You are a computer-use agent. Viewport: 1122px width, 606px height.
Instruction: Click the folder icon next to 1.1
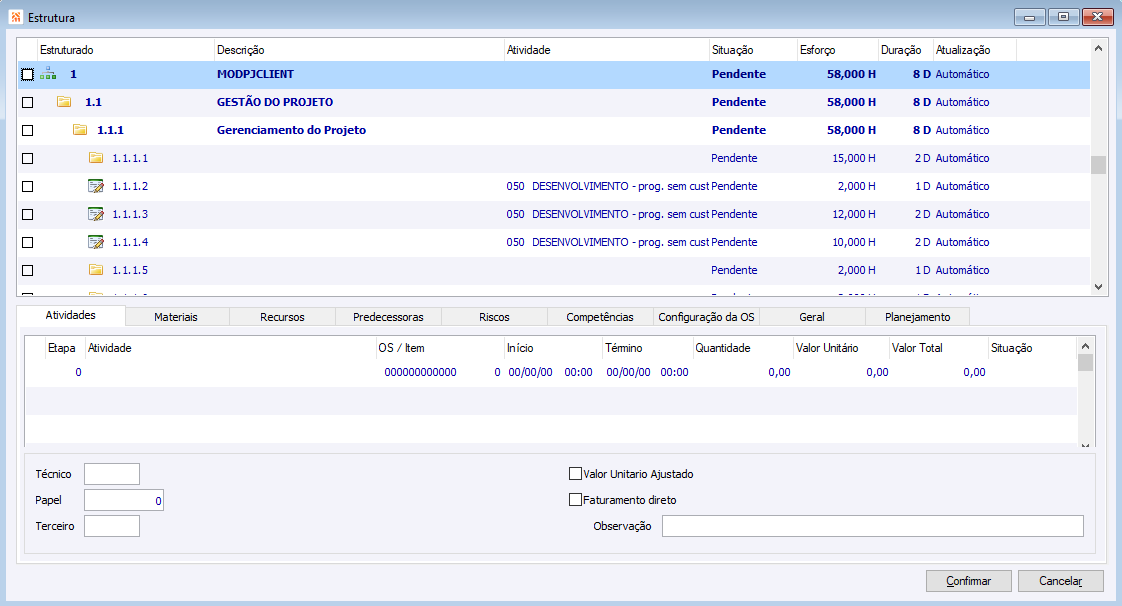pyautogui.click(x=64, y=102)
